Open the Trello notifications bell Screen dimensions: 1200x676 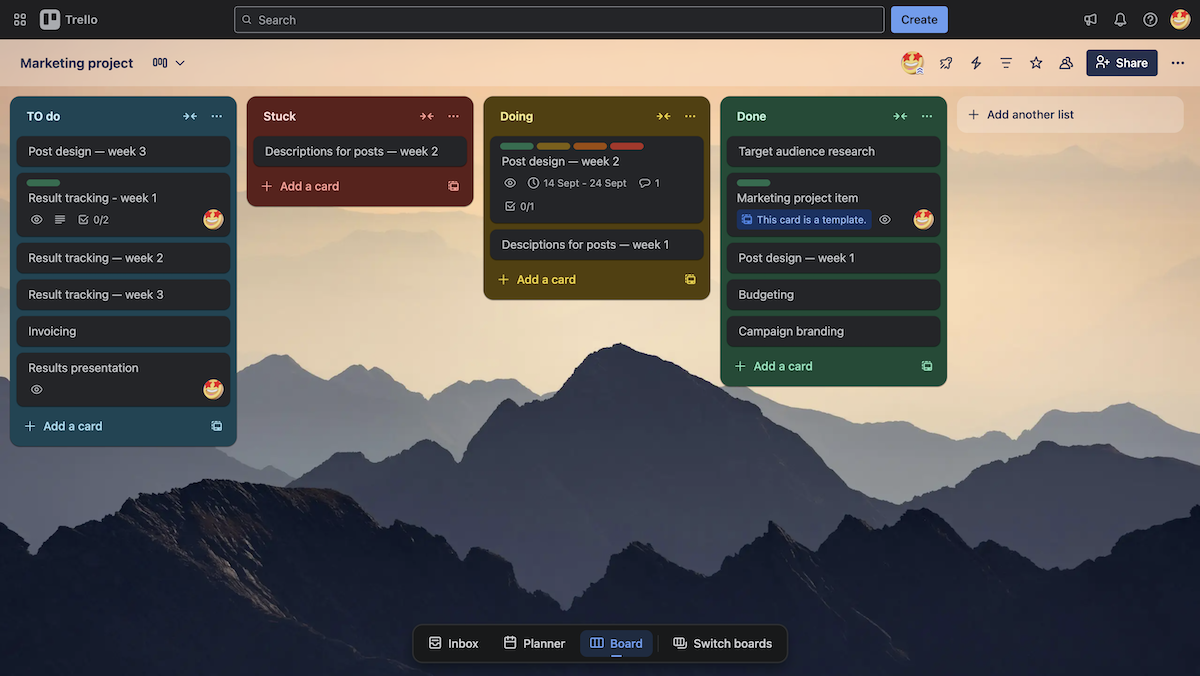tap(1120, 19)
